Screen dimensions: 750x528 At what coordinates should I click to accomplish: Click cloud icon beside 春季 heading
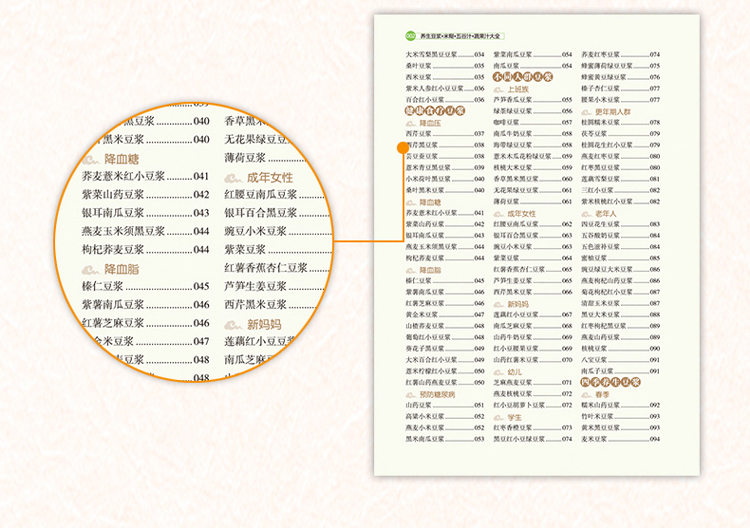click(x=586, y=393)
